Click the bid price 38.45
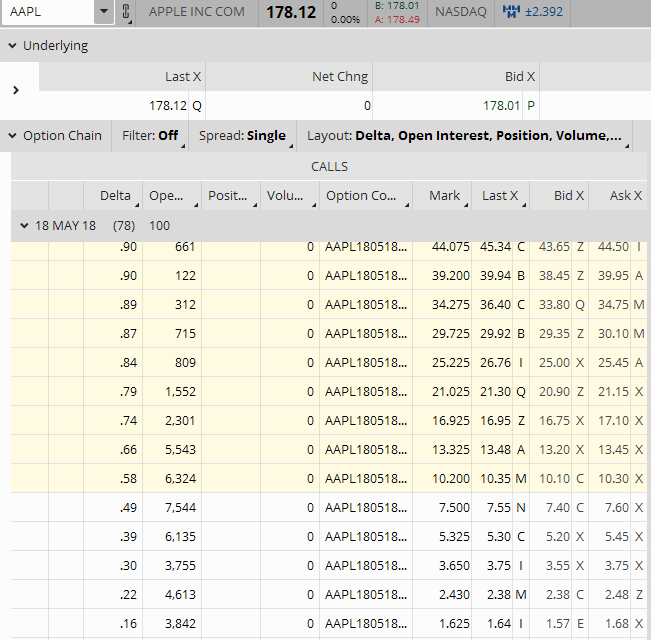The width and height of the screenshot is (651, 640). (x=554, y=276)
